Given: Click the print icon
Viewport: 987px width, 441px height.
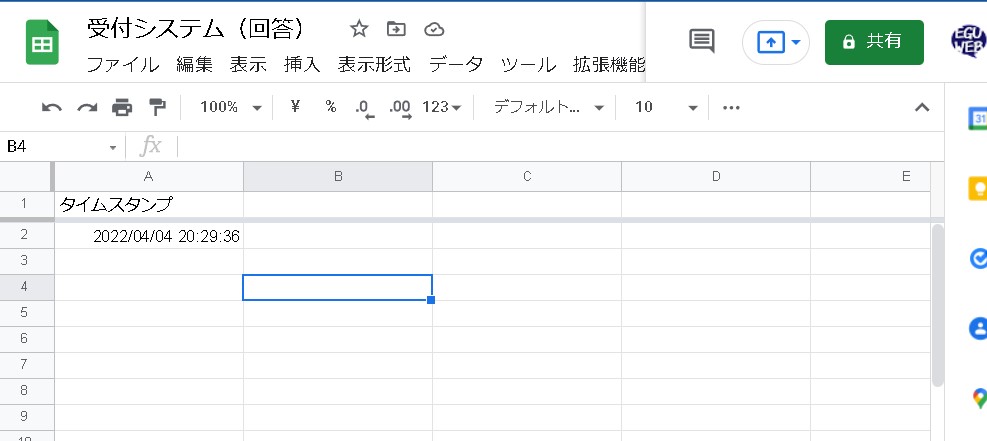Looking at the screenshot, I should coord(122,107).
